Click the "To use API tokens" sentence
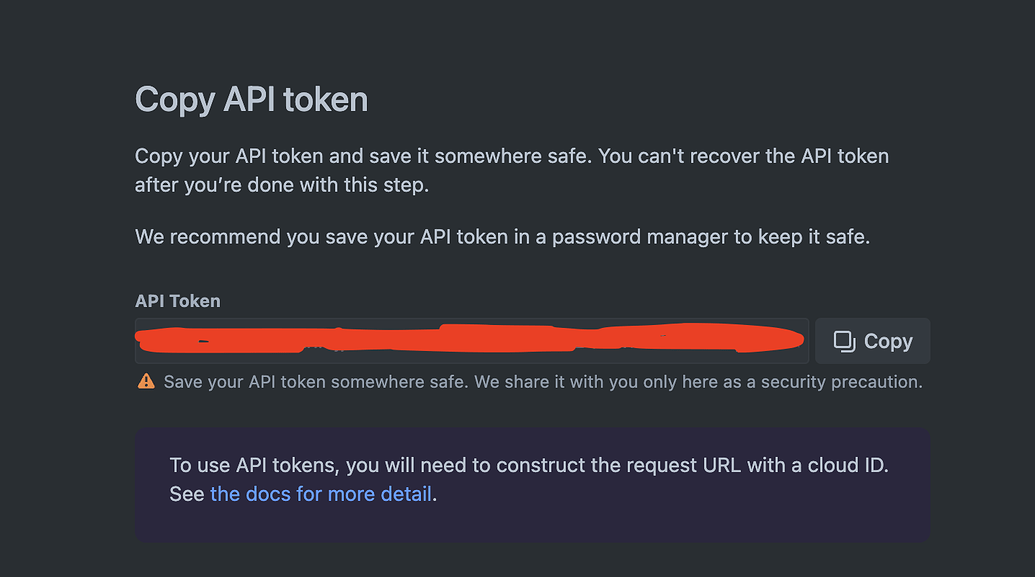Screen dimensions: 1035x577 click(x=529, y=465)
